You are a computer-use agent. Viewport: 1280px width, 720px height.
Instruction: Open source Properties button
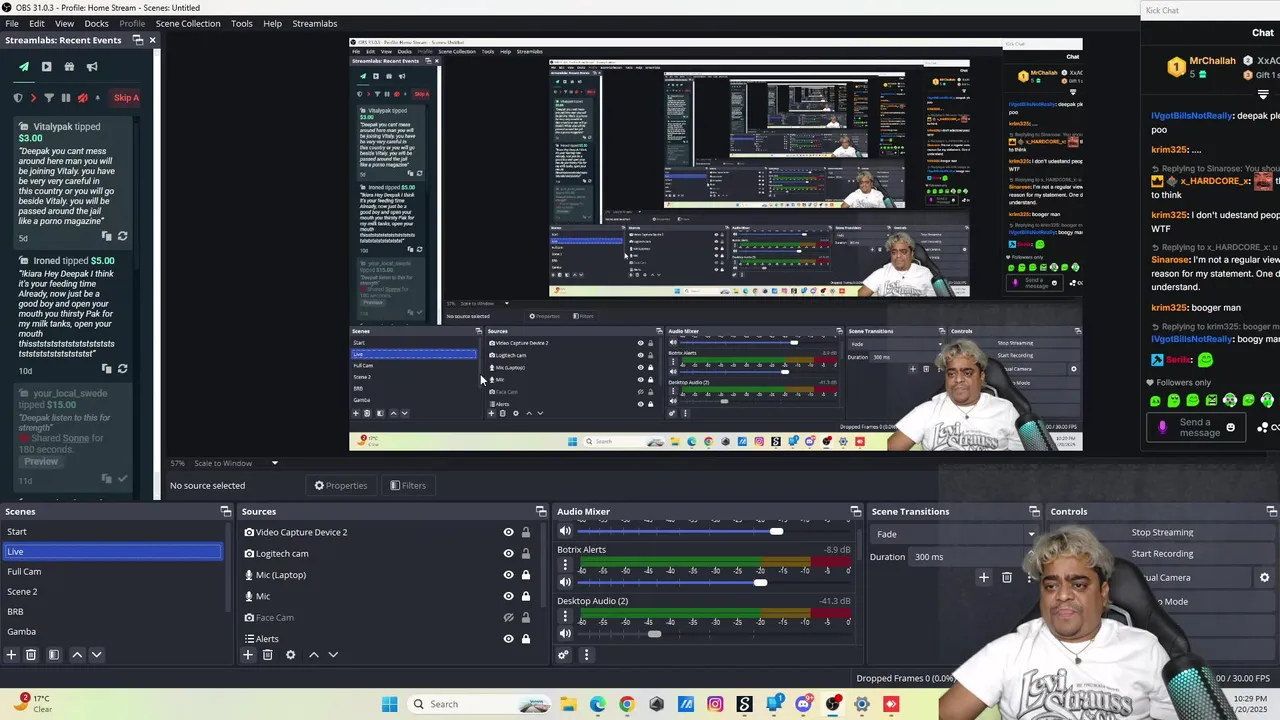[x=341, y=486]
